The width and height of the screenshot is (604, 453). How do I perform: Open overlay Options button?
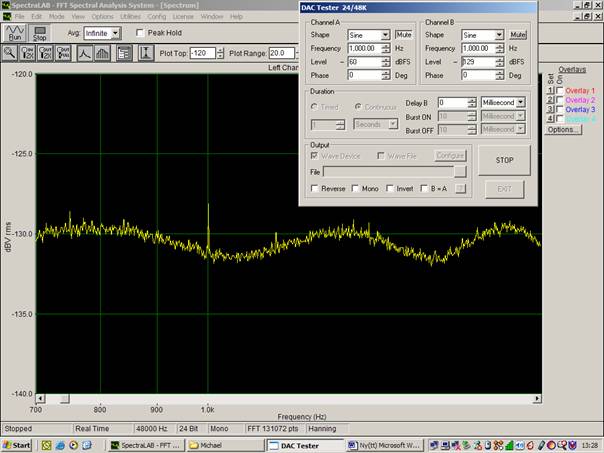coord(563,130)
